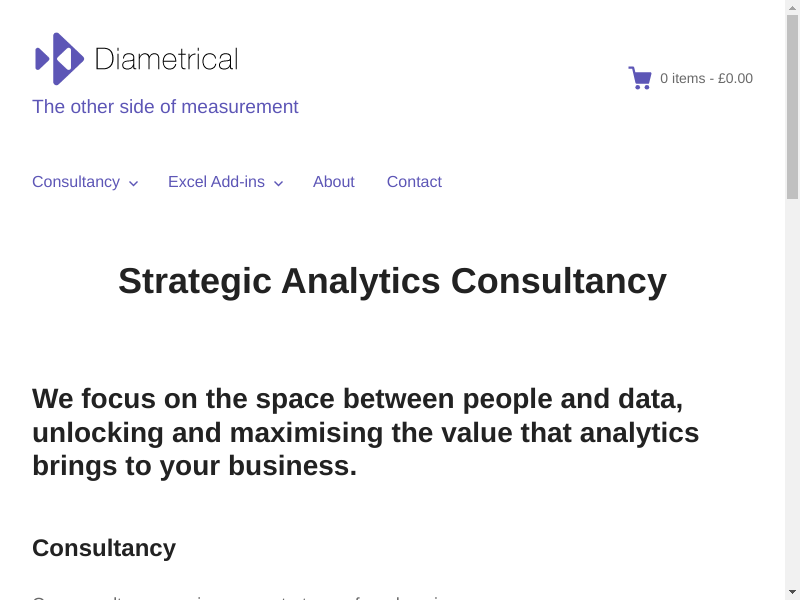Click the scrollbar up arrow
This screenshot has height=600, width=800.
tap(792, 7)
